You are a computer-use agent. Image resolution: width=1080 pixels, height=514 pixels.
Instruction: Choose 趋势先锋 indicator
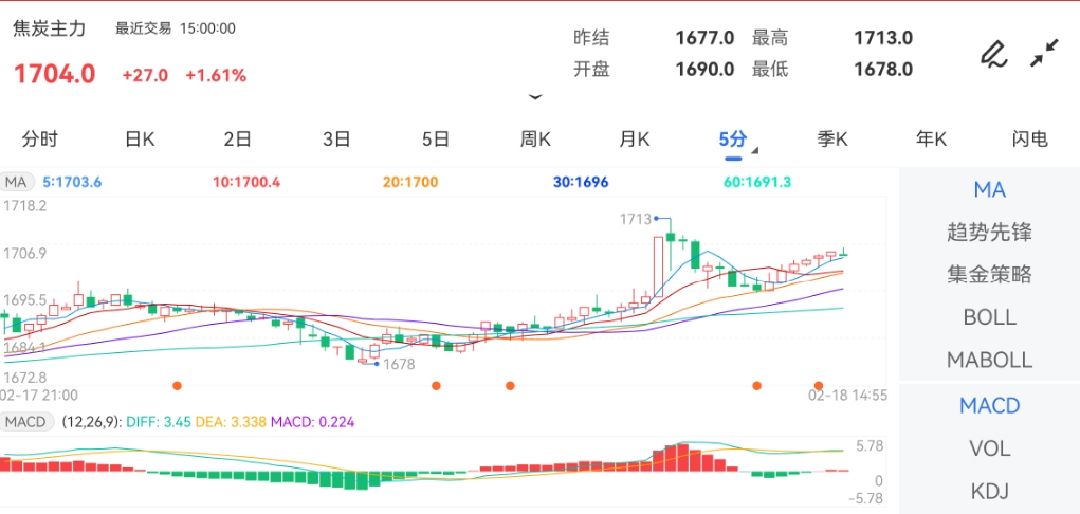click(x=989, y=232)
